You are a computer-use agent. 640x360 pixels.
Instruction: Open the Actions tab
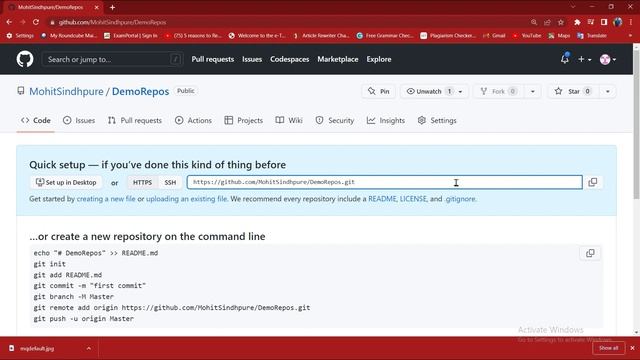193,120
